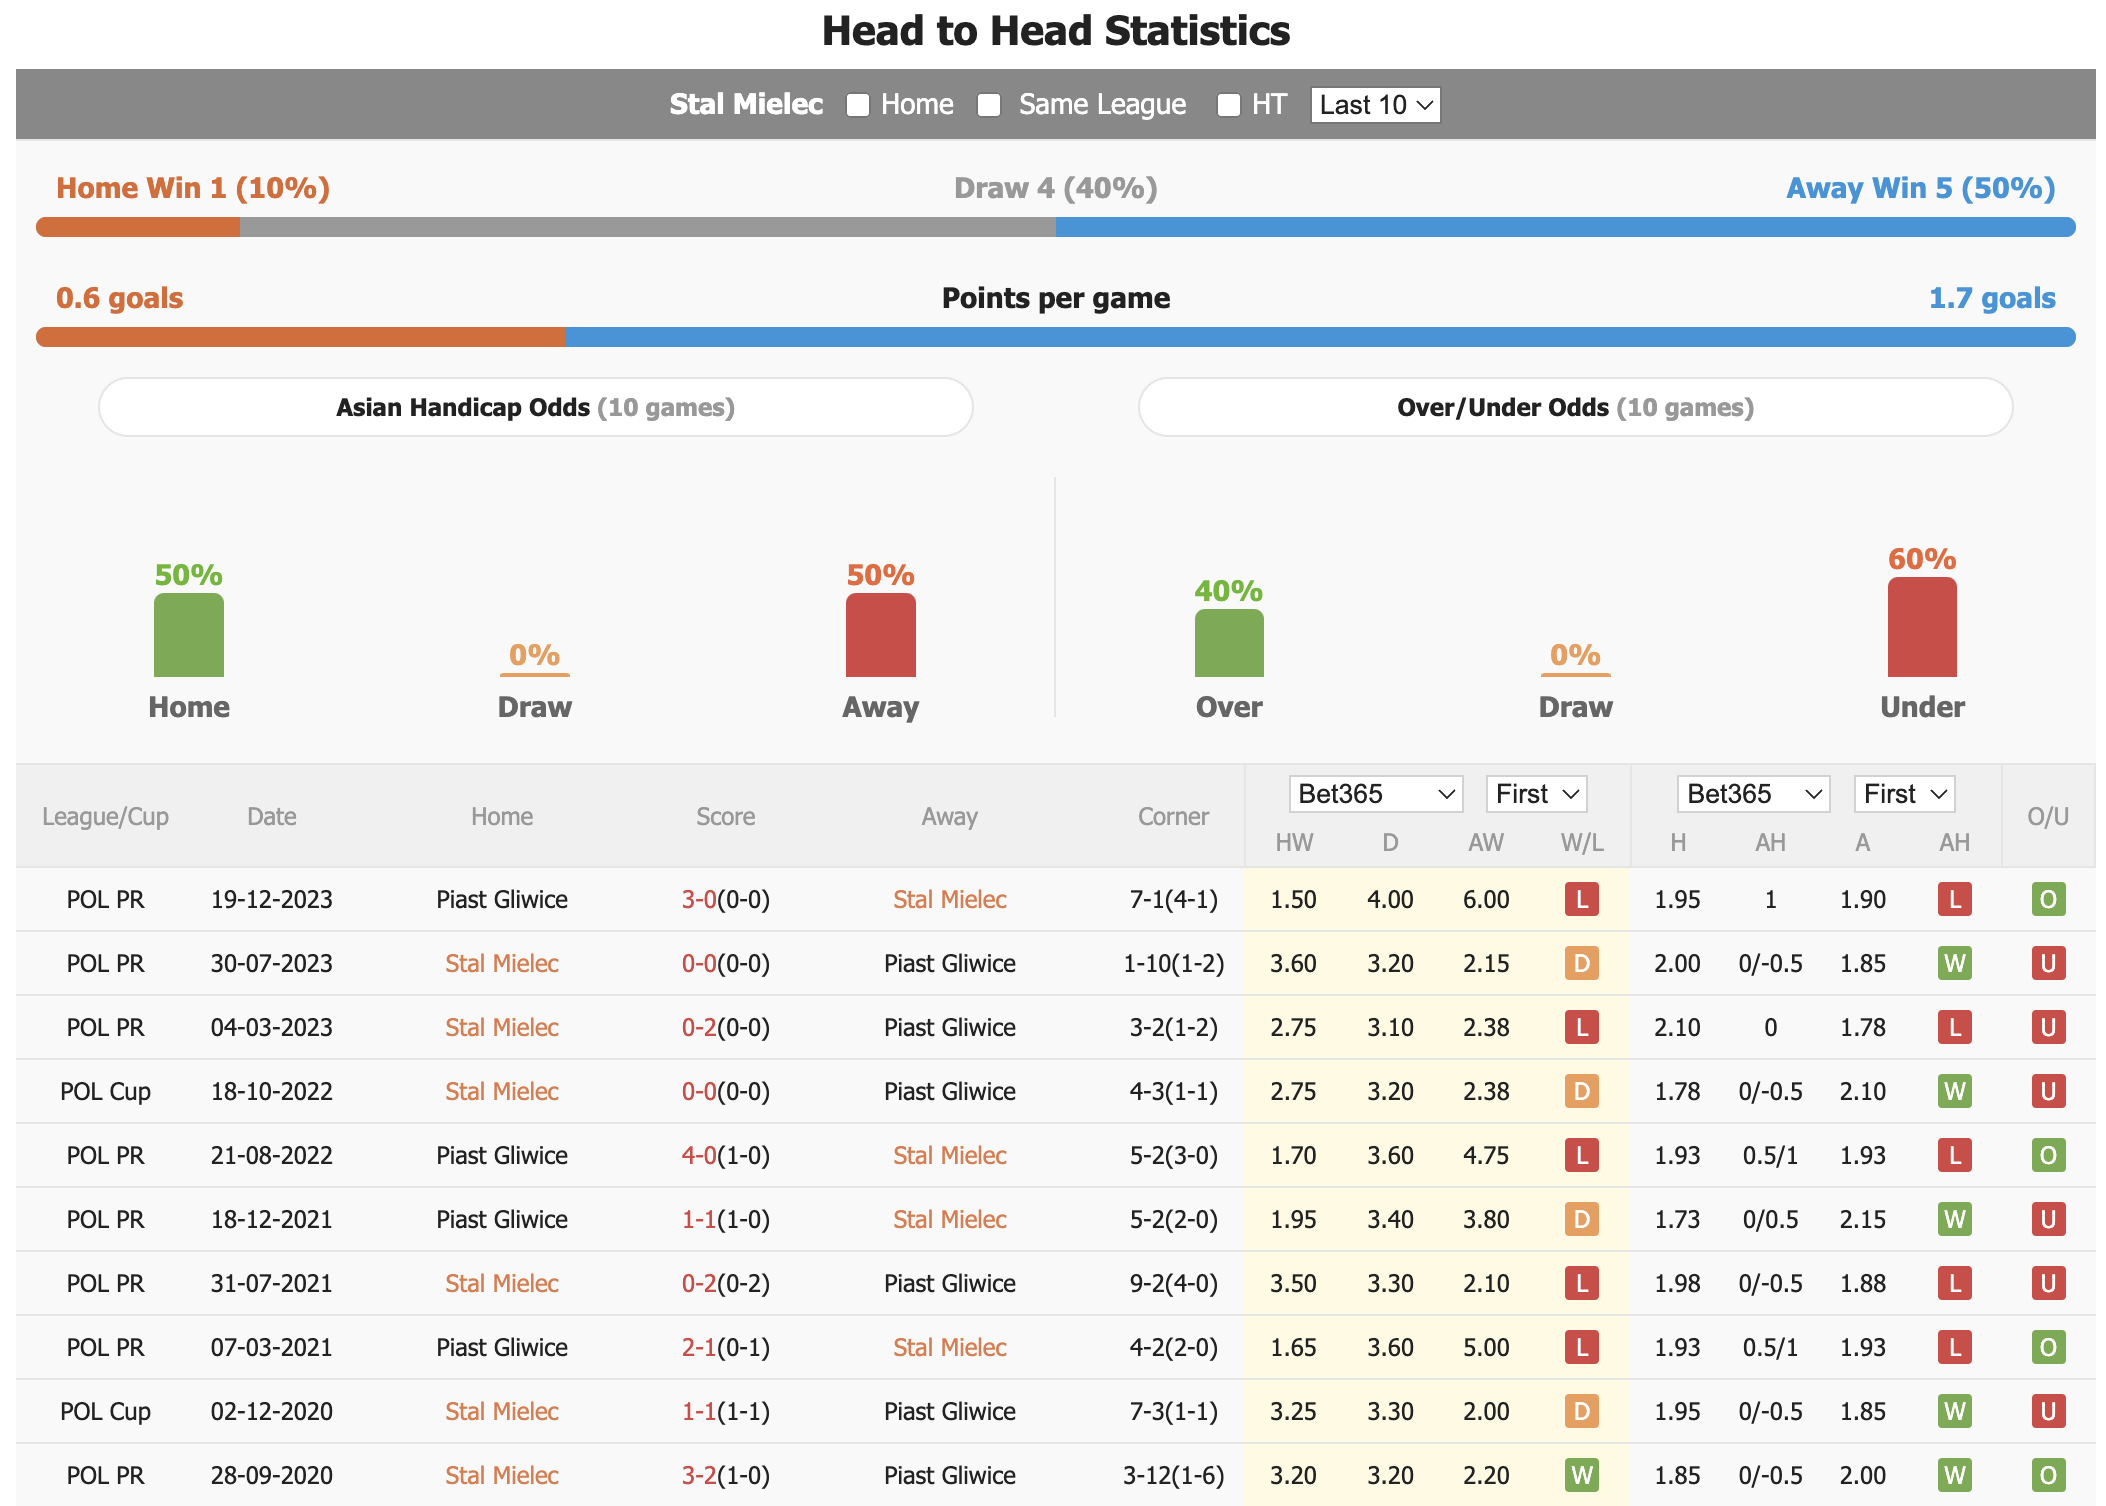2106x1506 pixels.
Task: Click W/L draw badge in 18-12-2021 row
Action: [x=1582, y=1219]
